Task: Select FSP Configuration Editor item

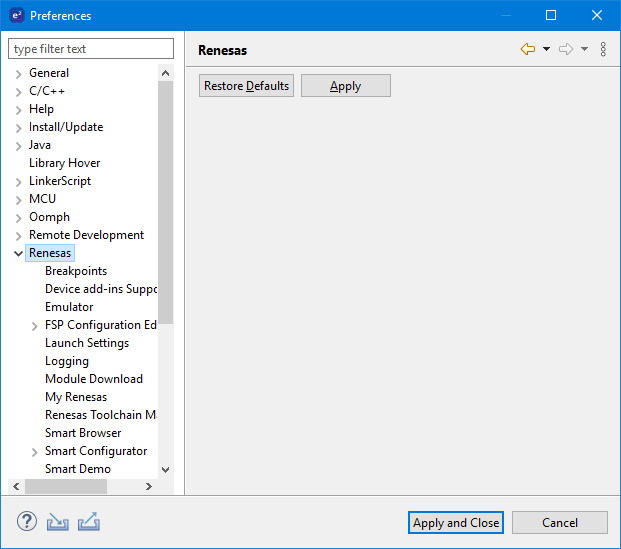Action: [x=101, y=325]
